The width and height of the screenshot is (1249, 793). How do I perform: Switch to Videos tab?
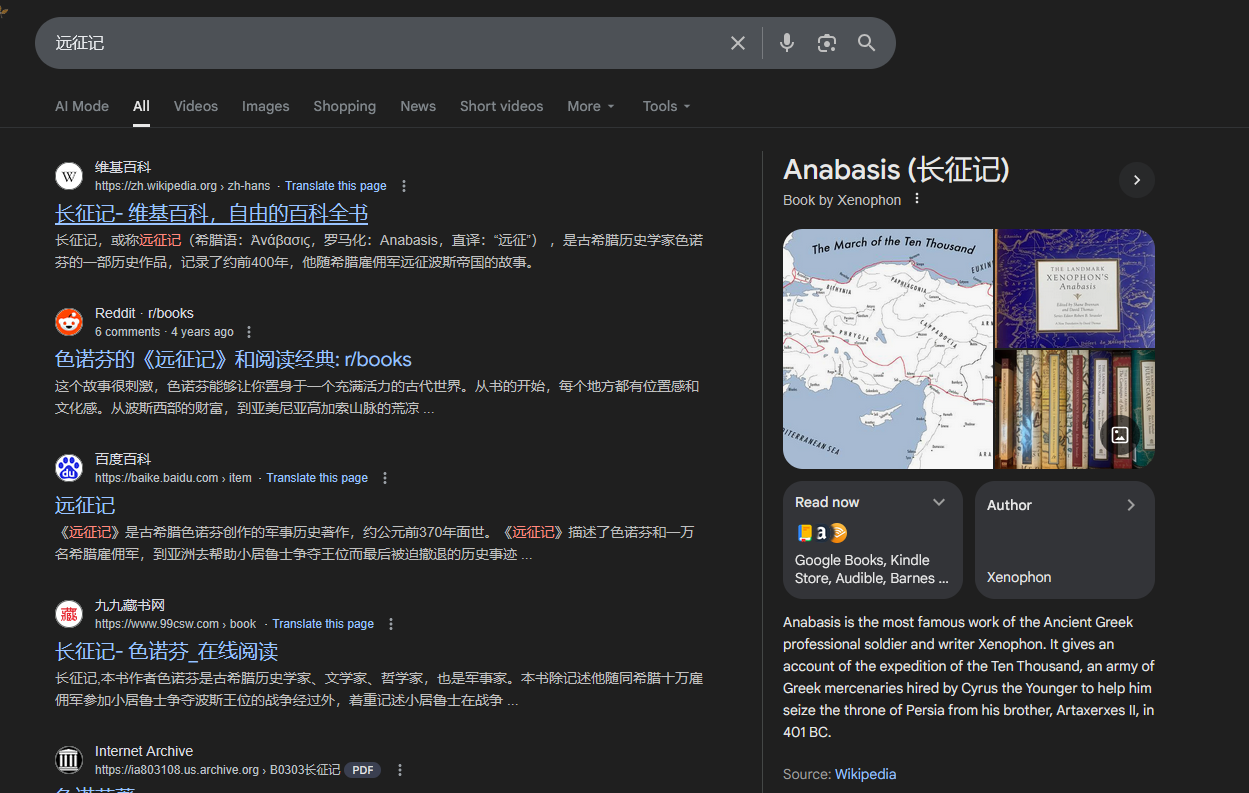coord(196,106)
